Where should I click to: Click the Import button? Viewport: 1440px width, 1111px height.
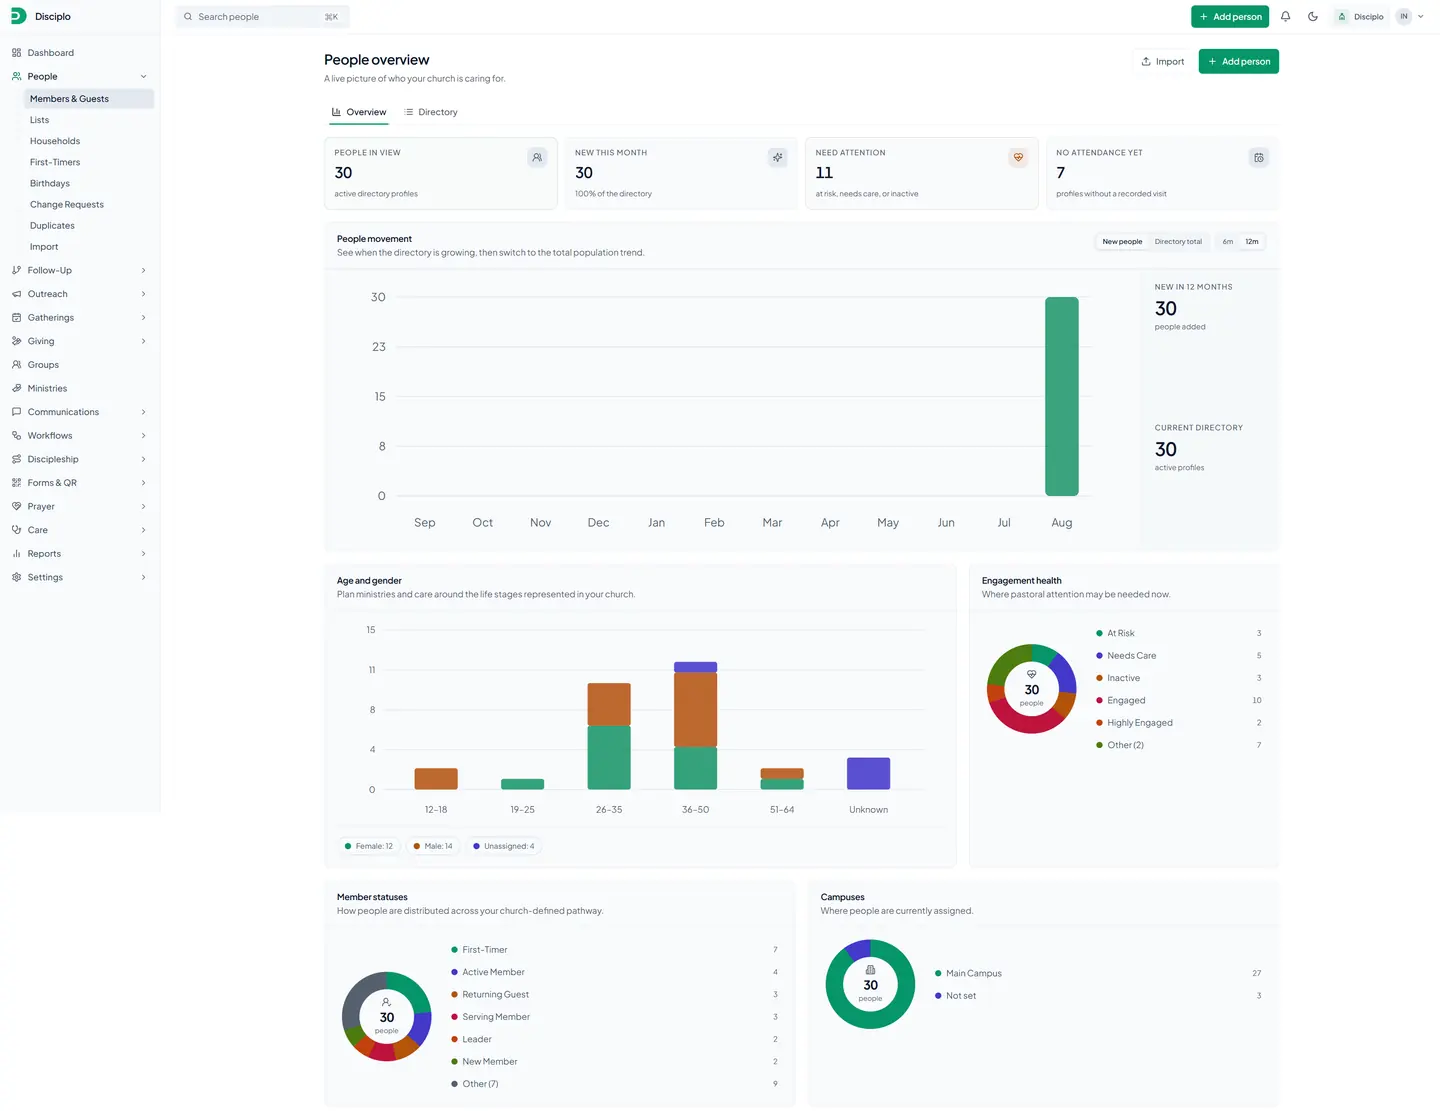[1163, 62]
